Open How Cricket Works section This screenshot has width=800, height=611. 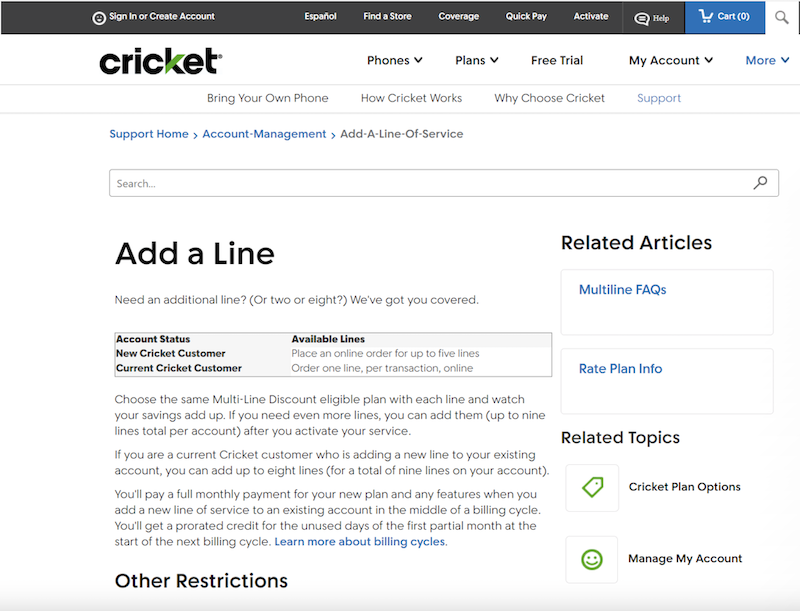[x=411, y=98]
